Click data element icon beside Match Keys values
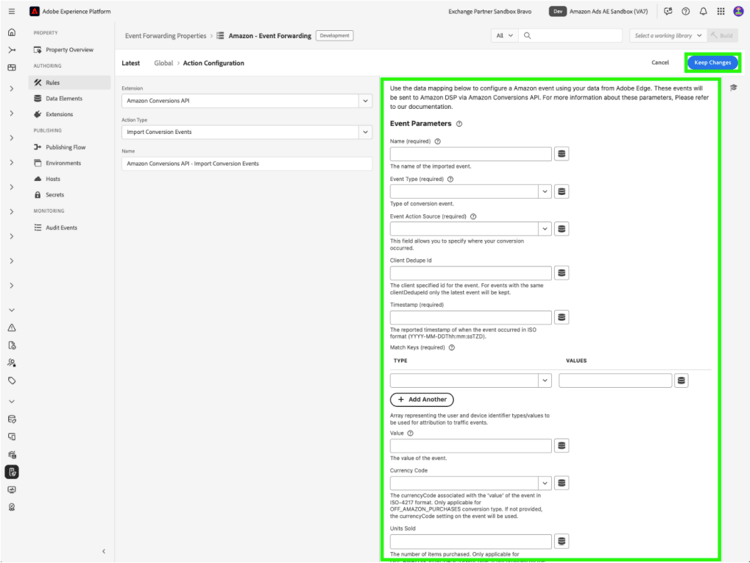Viewport: 750px width, 563px height. (x=681, y=380)
